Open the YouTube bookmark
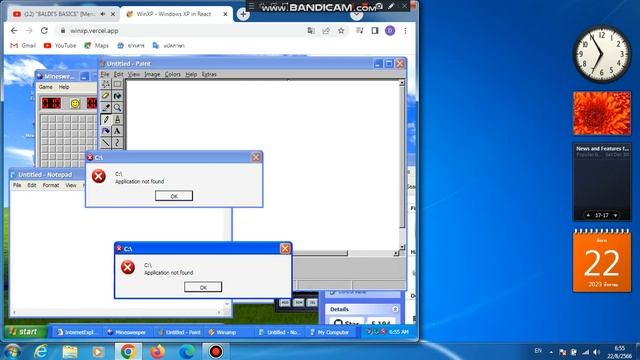 pyautogui.click(x=60, y=45)
